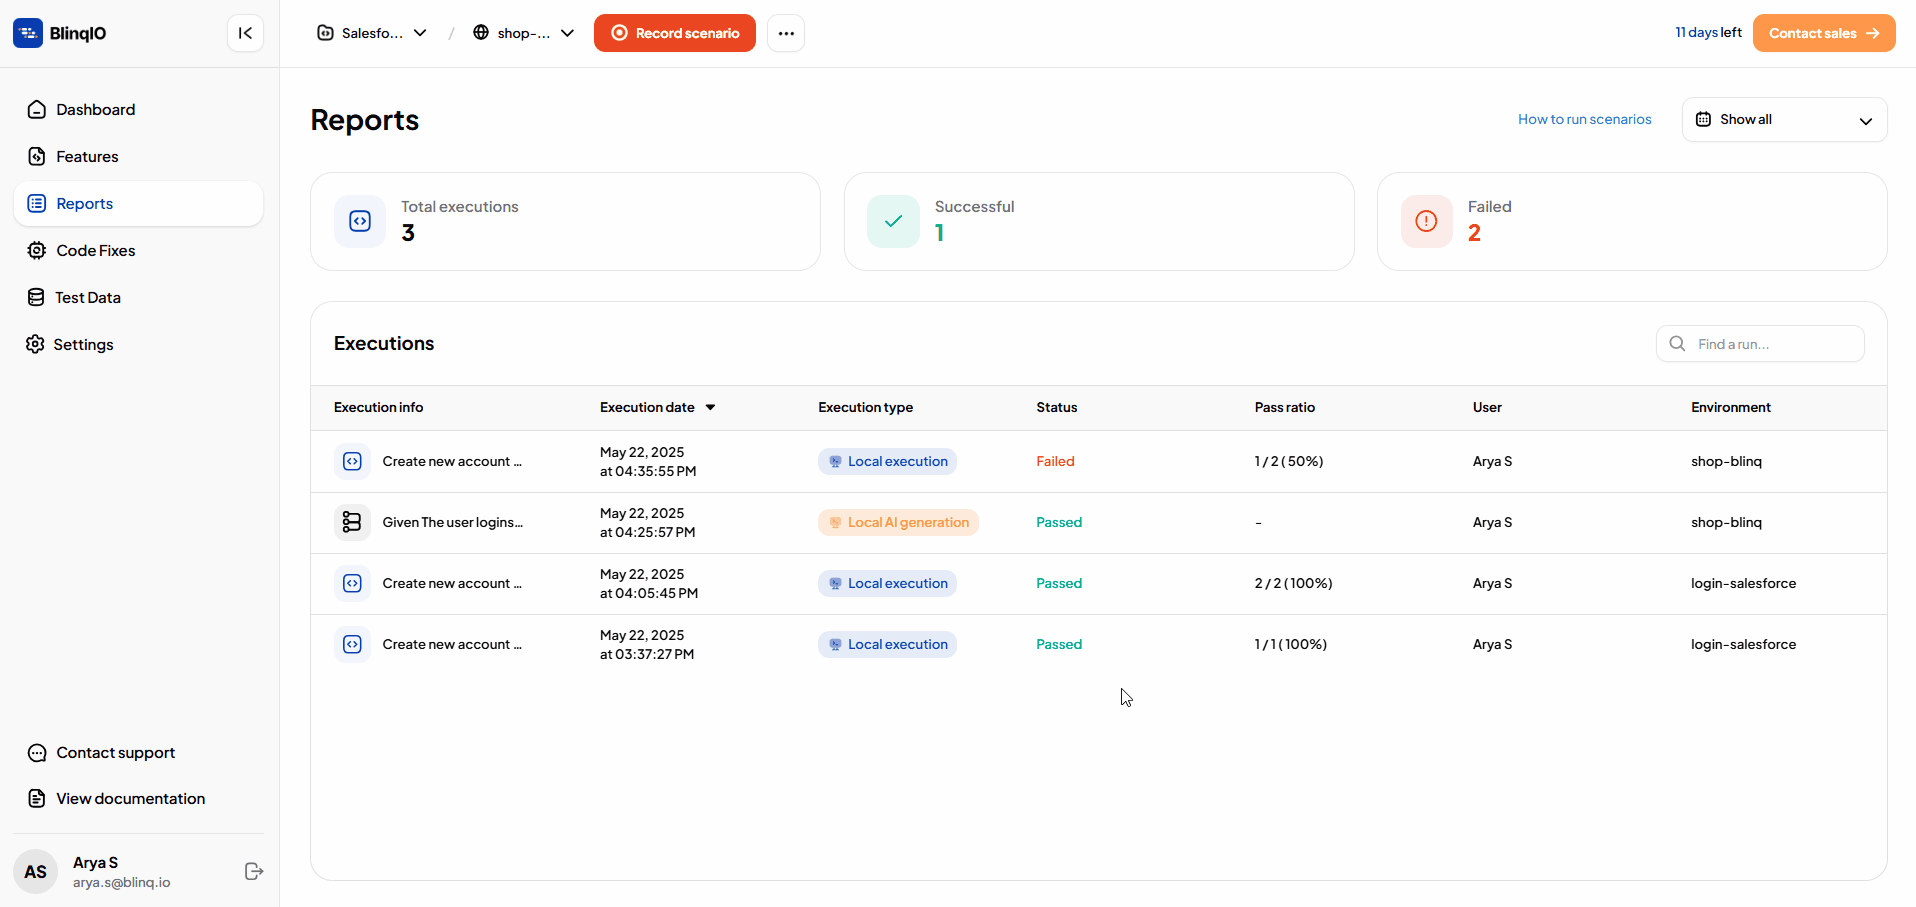Click the AS user avatar

tap(36, 872)
